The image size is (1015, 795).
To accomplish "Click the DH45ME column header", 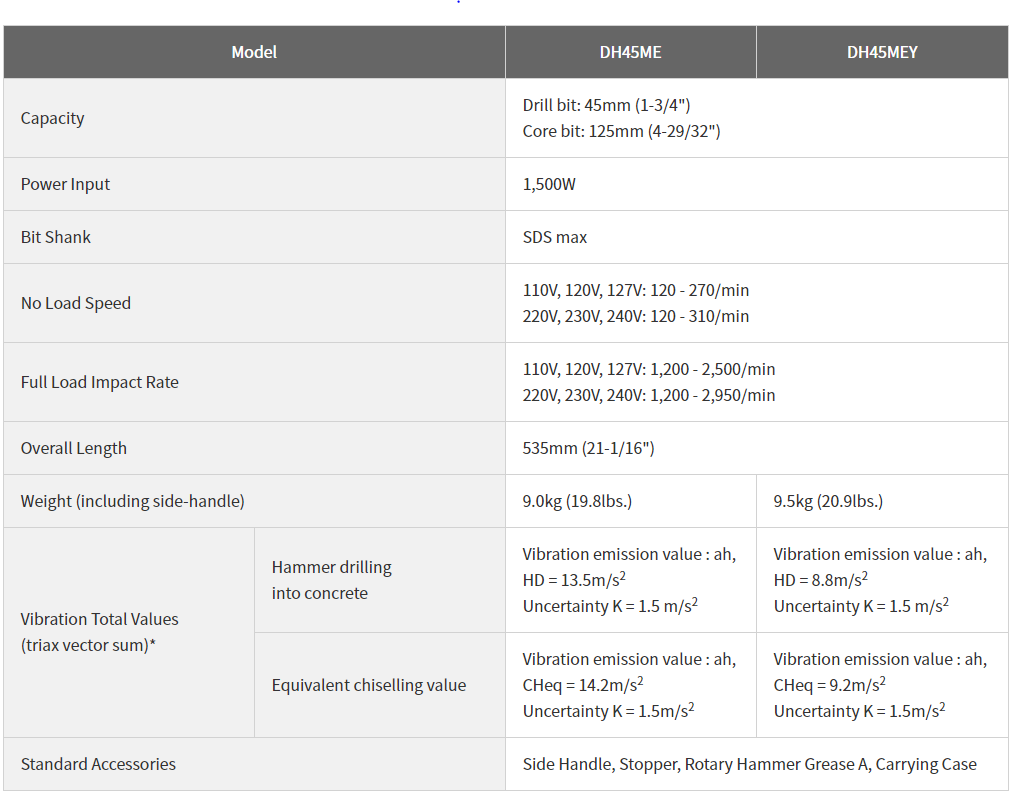I will point(630,52).
